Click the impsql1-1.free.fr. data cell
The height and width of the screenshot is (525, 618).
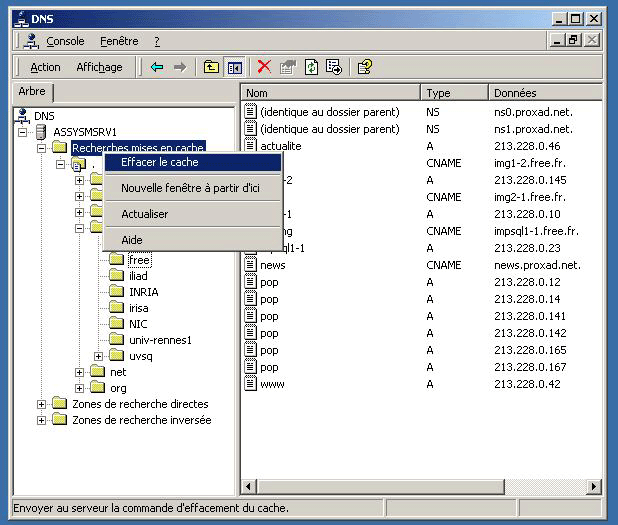(536, 231)
